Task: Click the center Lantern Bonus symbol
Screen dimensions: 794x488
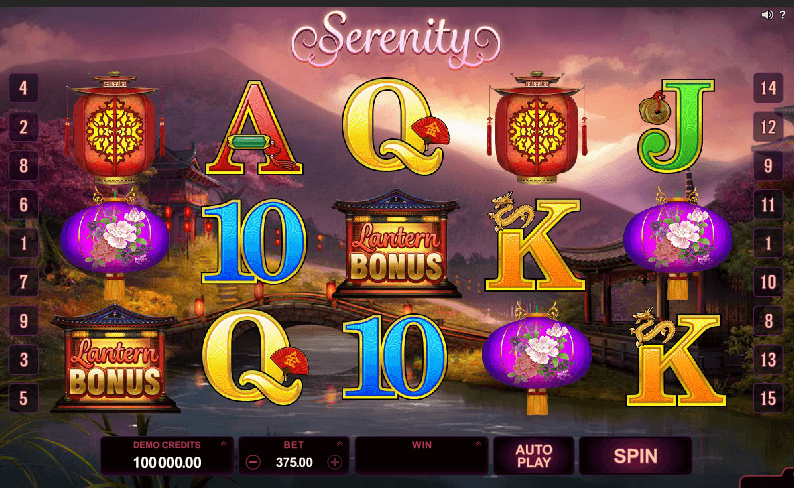Action: (396, 243)
